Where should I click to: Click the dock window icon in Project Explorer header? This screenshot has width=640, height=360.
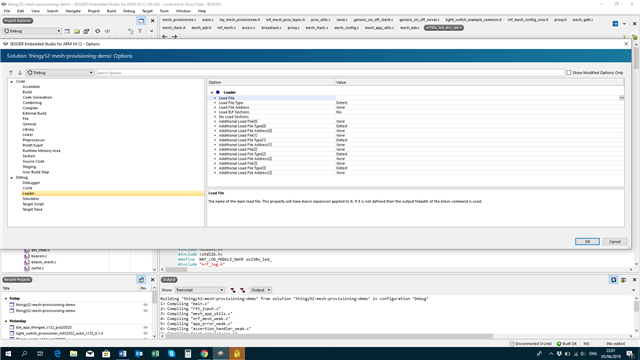click(141, 21)
